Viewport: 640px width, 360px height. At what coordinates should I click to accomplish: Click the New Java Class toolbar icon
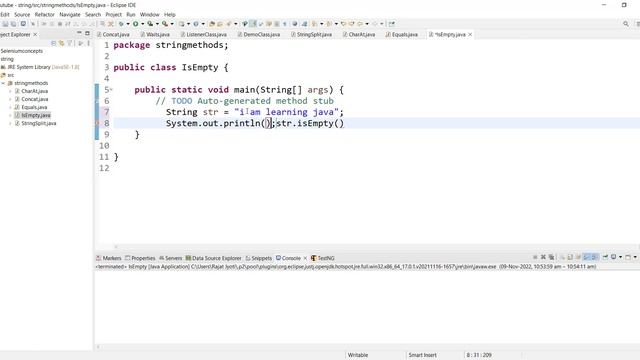pos(196,24)
